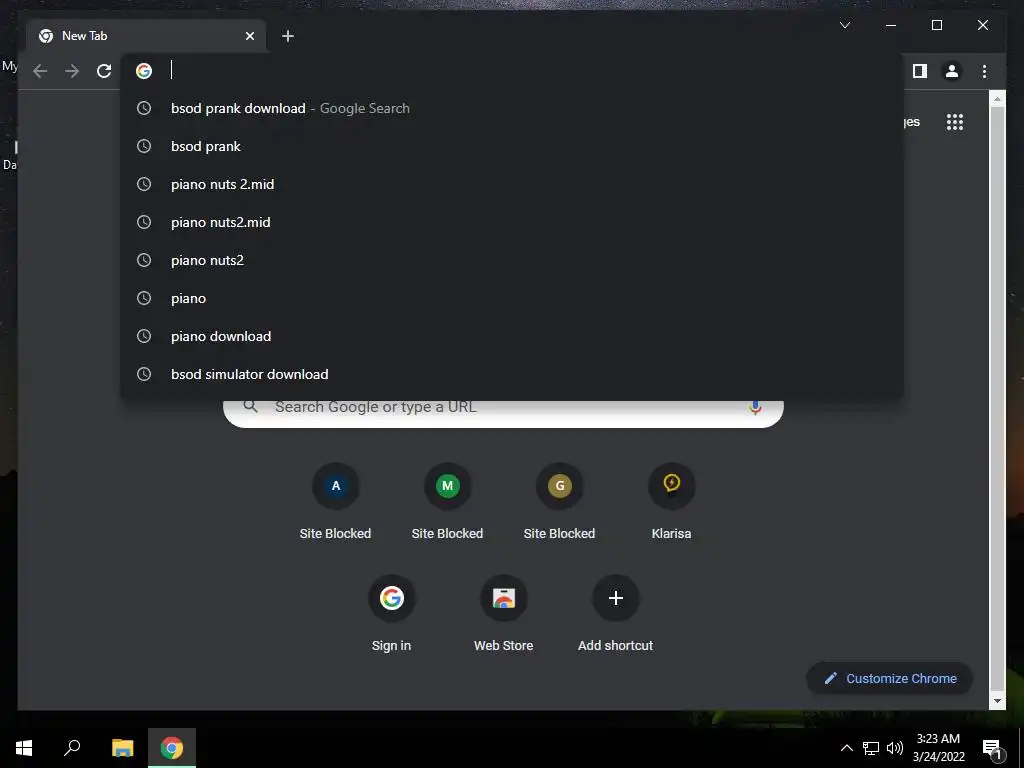This screenshot has height=768, width=1024.
Task: Open the tab search dropdown arrow
Action: point(845,25)
